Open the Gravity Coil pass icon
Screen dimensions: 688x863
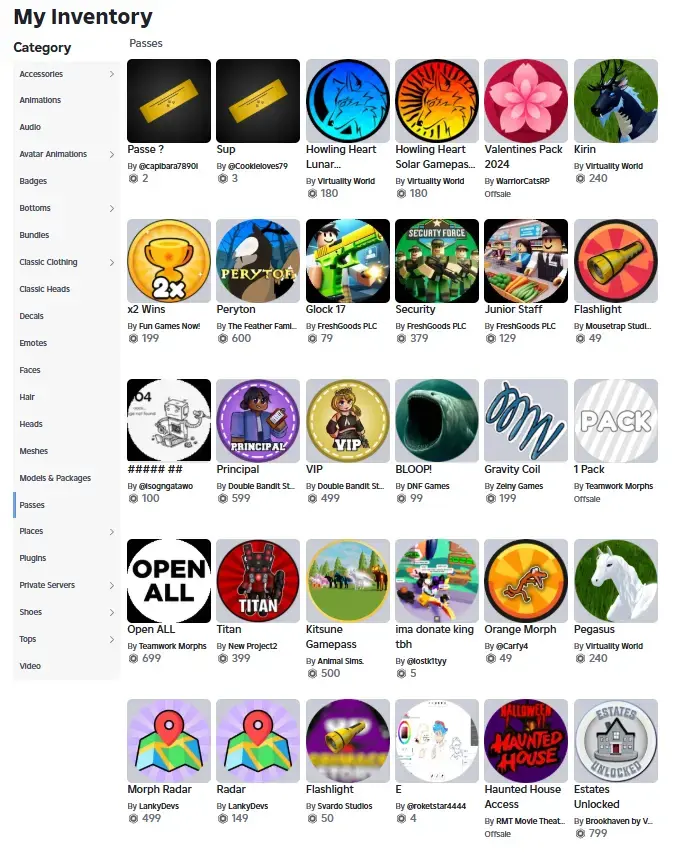[526, 420]
